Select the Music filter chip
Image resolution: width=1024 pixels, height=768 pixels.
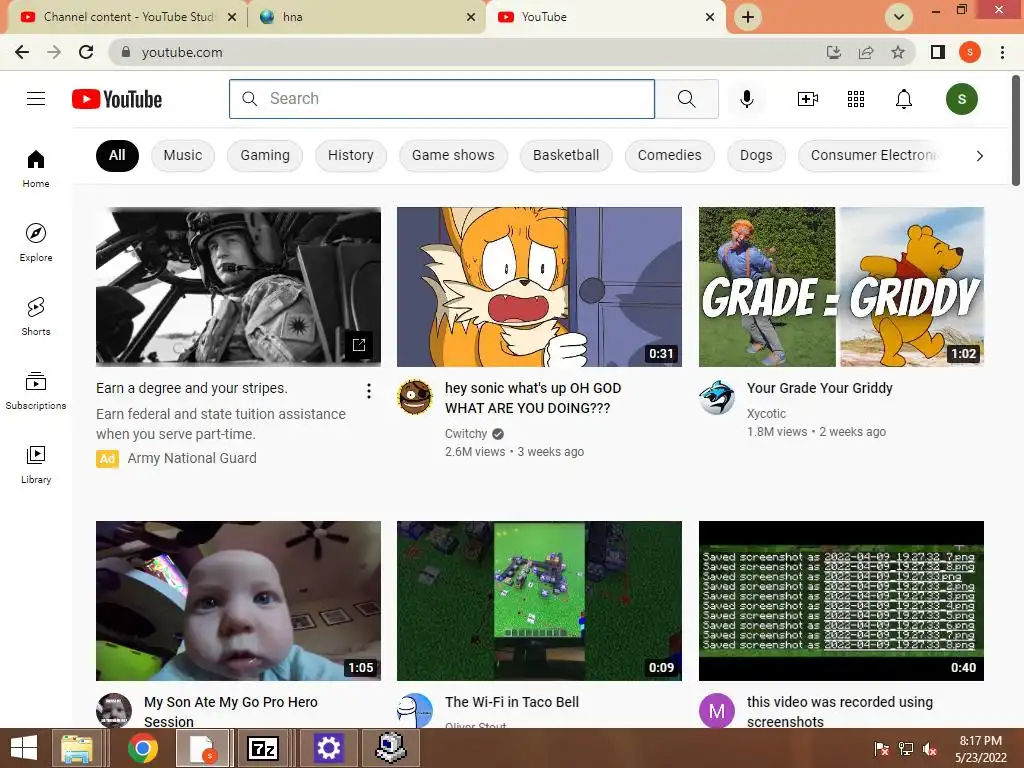[183, 155]
